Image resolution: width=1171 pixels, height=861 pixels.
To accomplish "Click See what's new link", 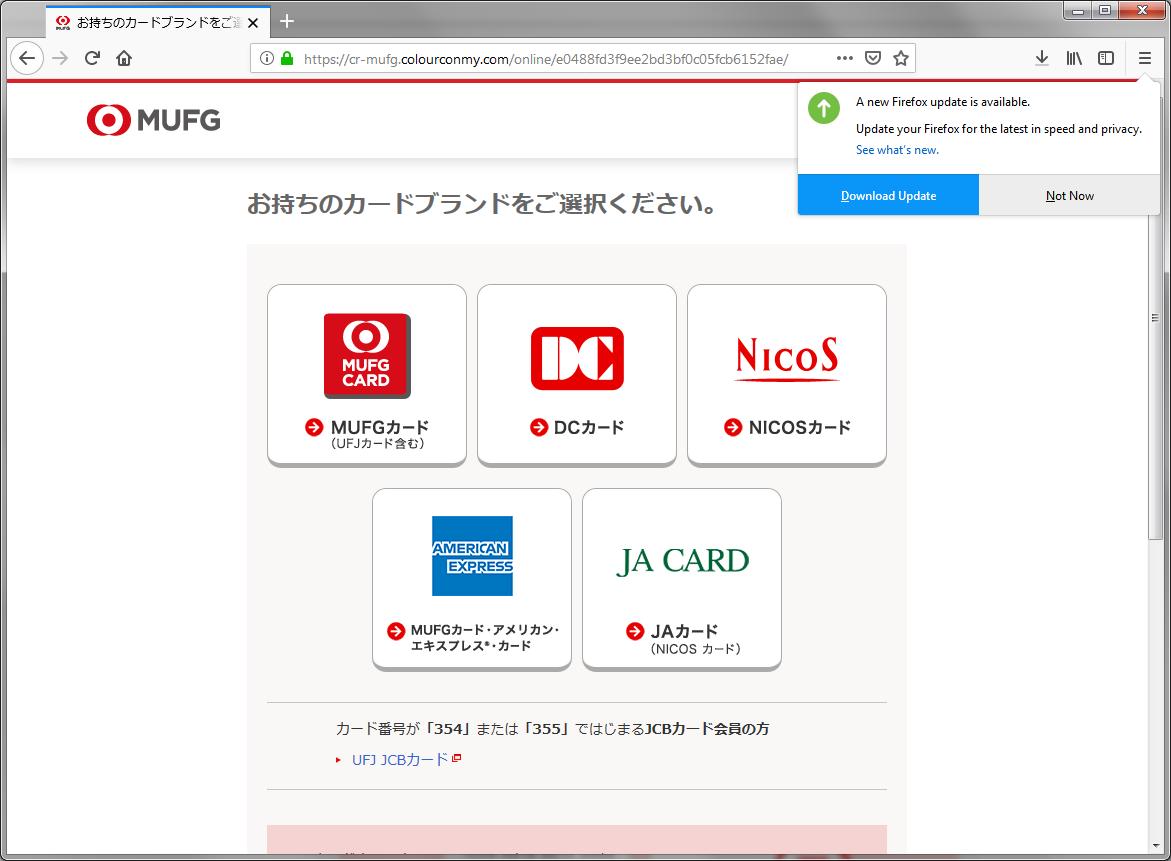I will click(x=897, y=150).
